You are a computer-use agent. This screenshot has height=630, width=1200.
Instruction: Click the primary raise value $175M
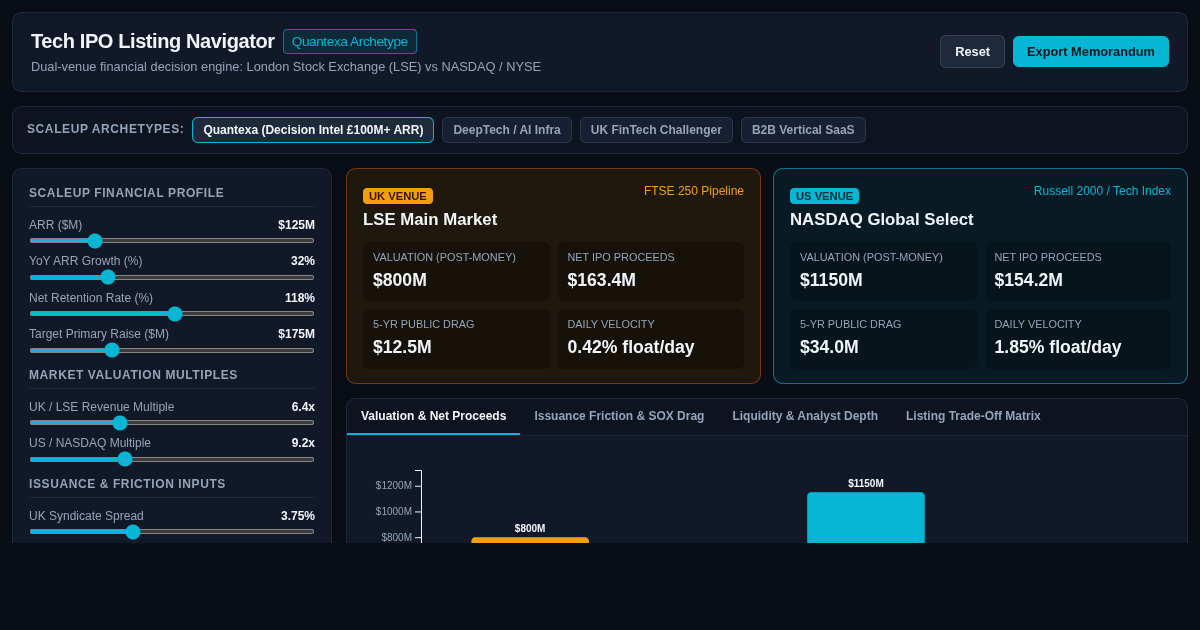click(296, 334)
